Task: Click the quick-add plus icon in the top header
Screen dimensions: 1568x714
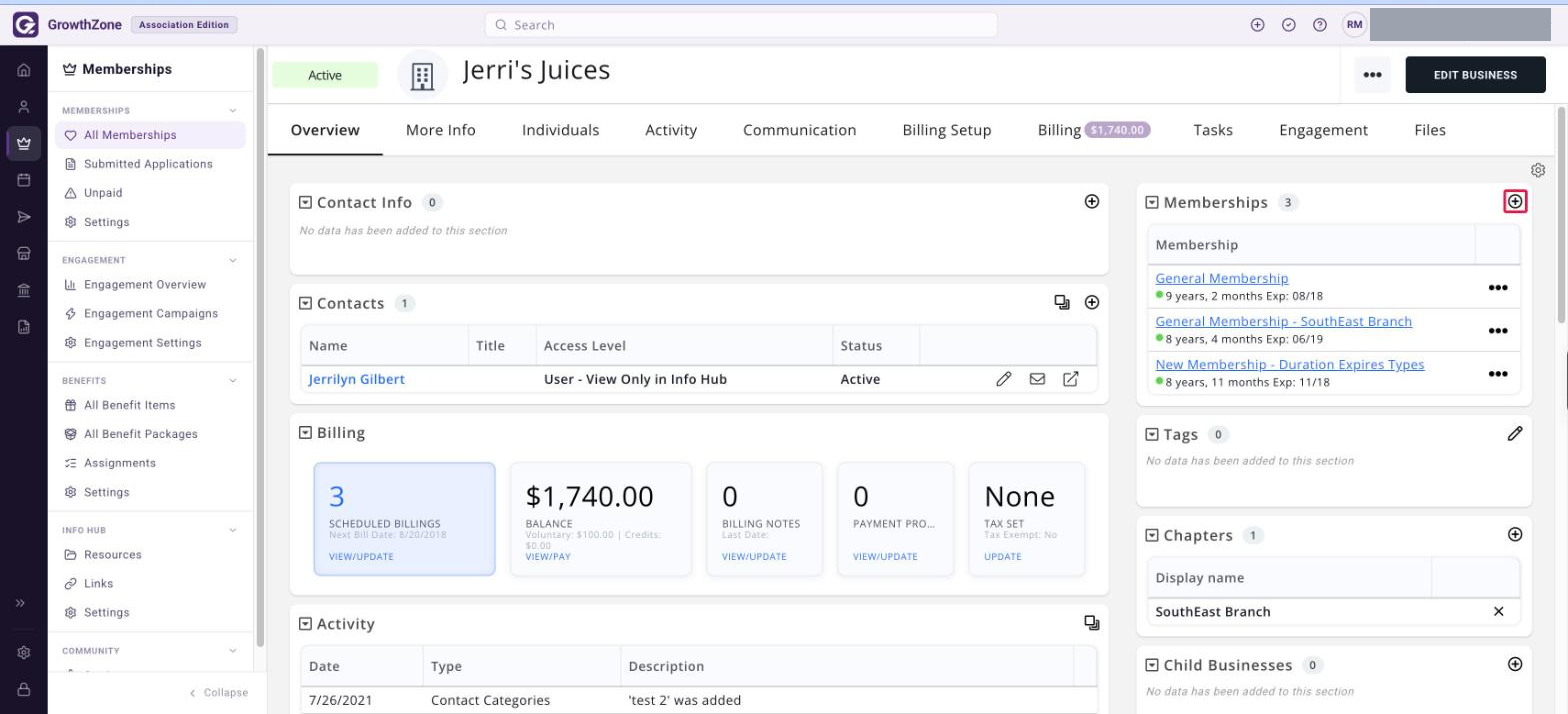Action: [x=1258, y=25]
